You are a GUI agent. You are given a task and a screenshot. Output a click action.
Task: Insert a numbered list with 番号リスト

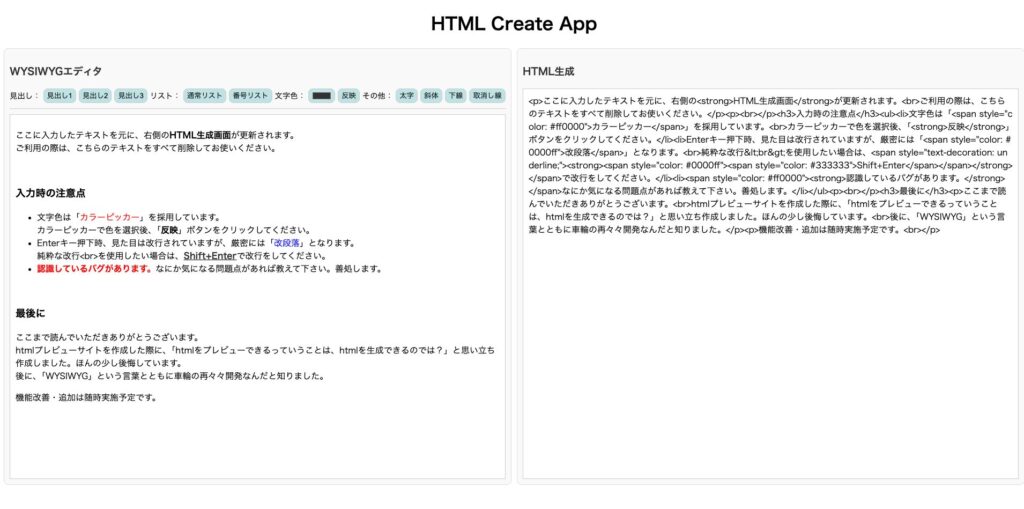pyautogui.click(x=250, y=95)
